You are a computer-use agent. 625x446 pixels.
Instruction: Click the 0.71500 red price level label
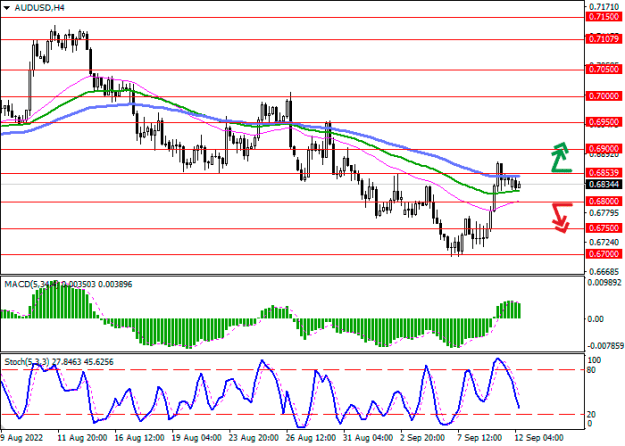(604, 18)
